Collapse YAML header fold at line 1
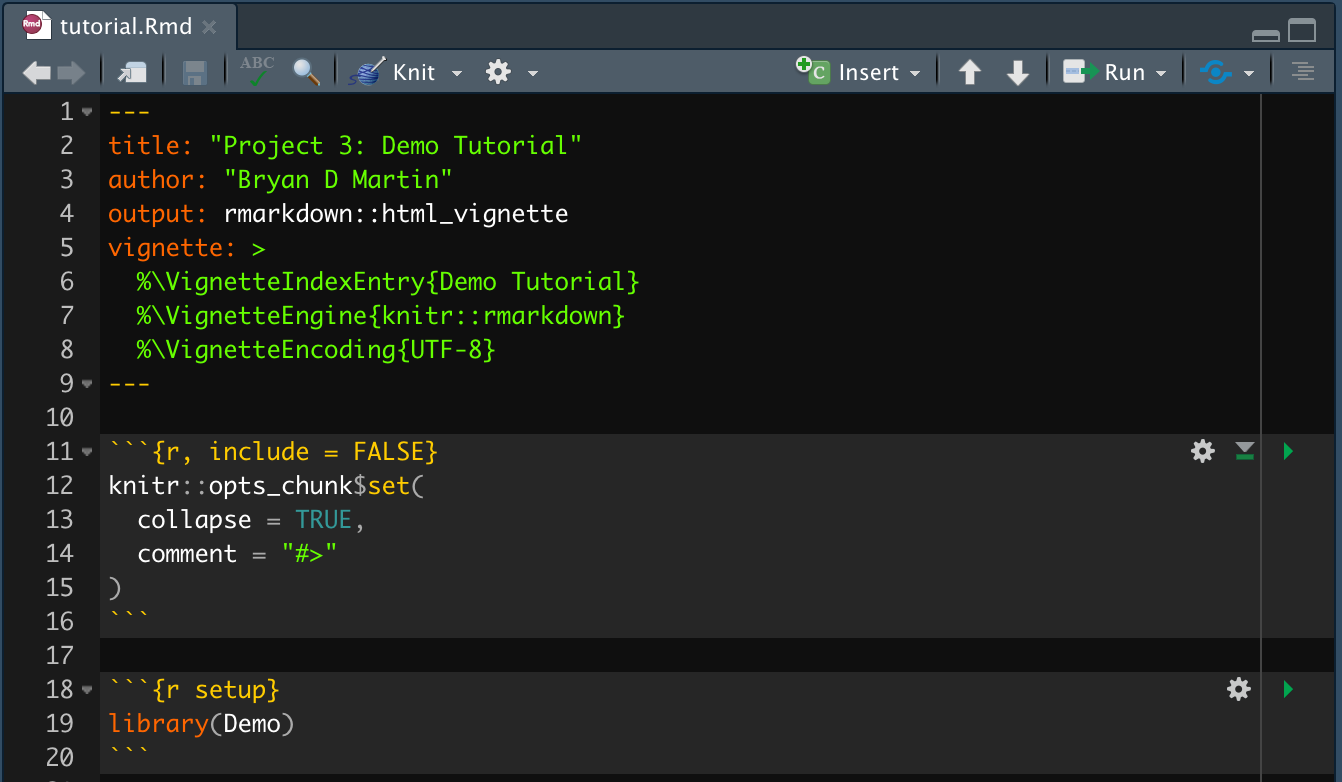Viewport: 1342px width, 782px height. pos(88,112)
